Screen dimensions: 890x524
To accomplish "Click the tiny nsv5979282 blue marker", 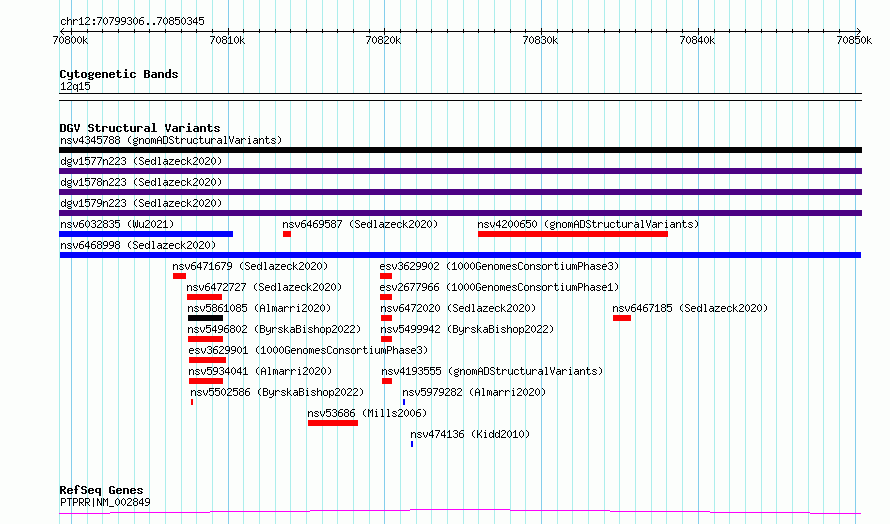I will pyautogui.click(x=404, y=402).
